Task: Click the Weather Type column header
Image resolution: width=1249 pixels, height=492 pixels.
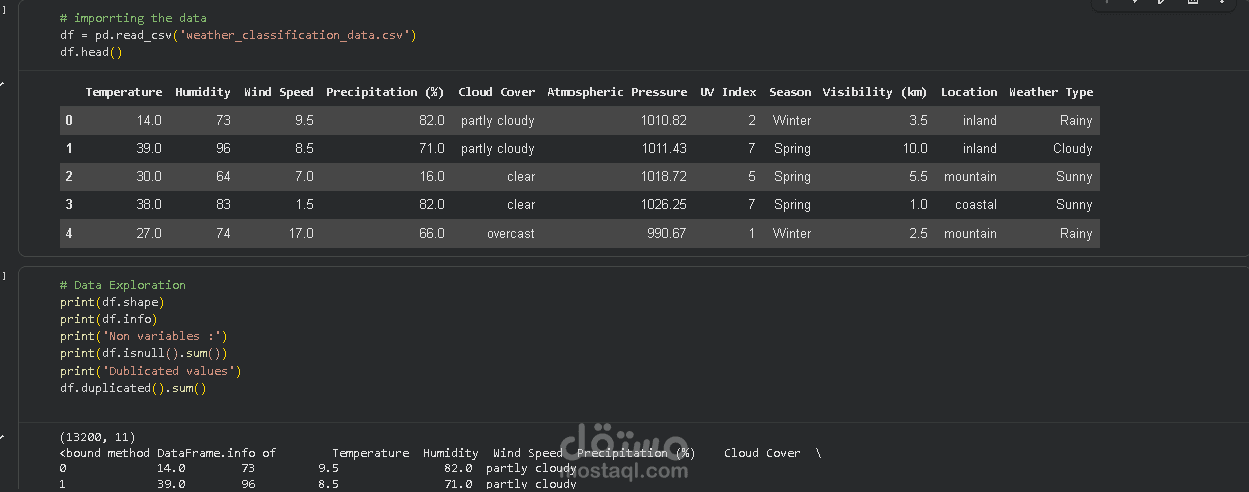Action: click(x=1051, y=92)
